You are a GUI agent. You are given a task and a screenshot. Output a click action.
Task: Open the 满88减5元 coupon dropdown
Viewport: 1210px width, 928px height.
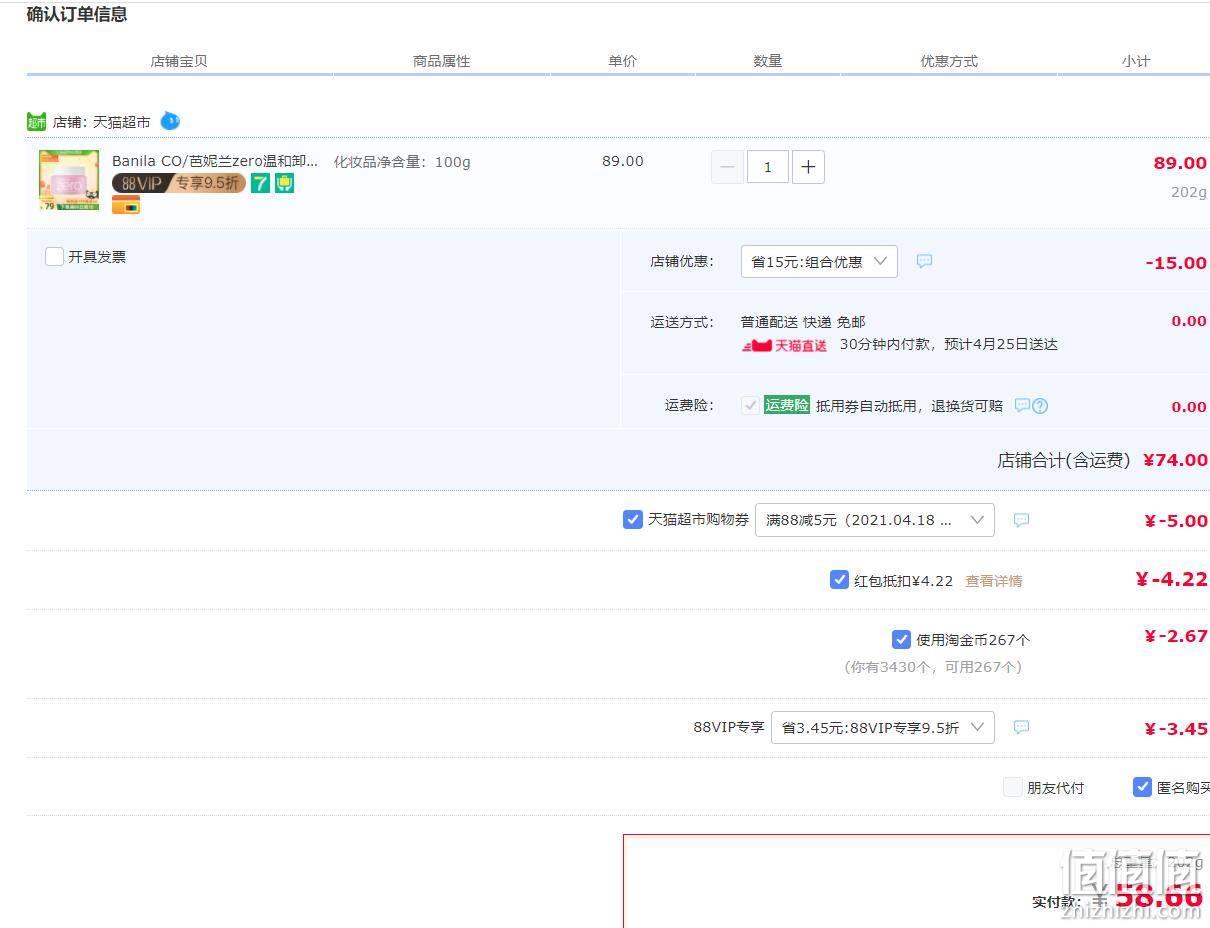click(875, 520)
